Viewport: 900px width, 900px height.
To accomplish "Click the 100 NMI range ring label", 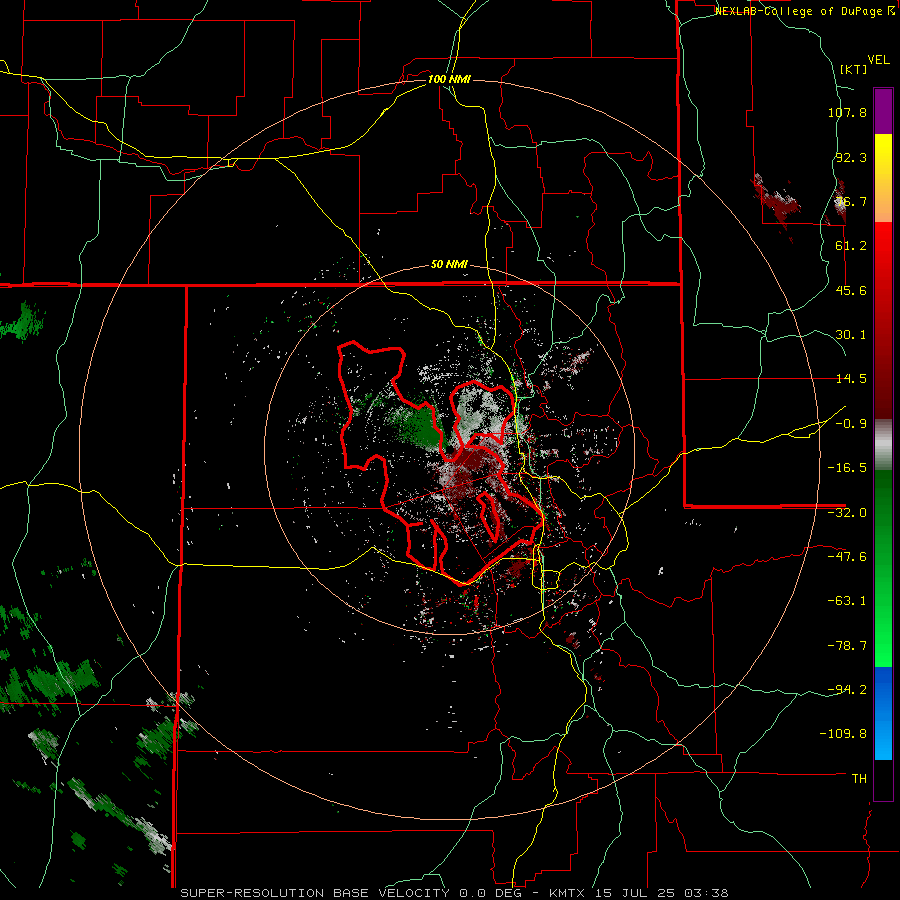I will [x=449, y=79].
